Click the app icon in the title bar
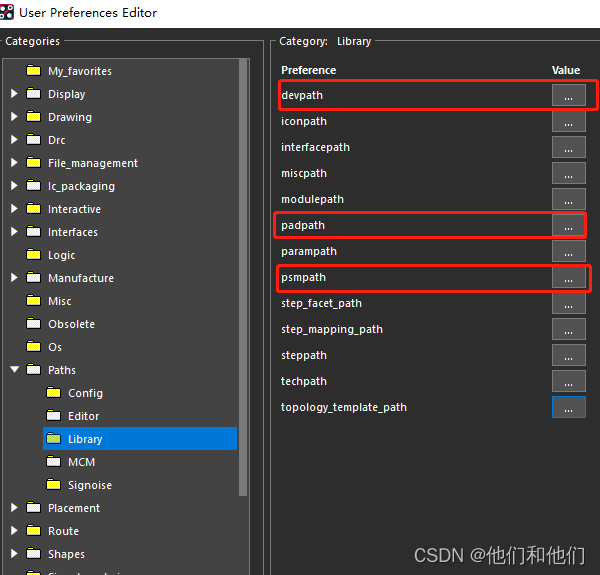This screenshot has height=575, width=600. (x=8, y=13)
